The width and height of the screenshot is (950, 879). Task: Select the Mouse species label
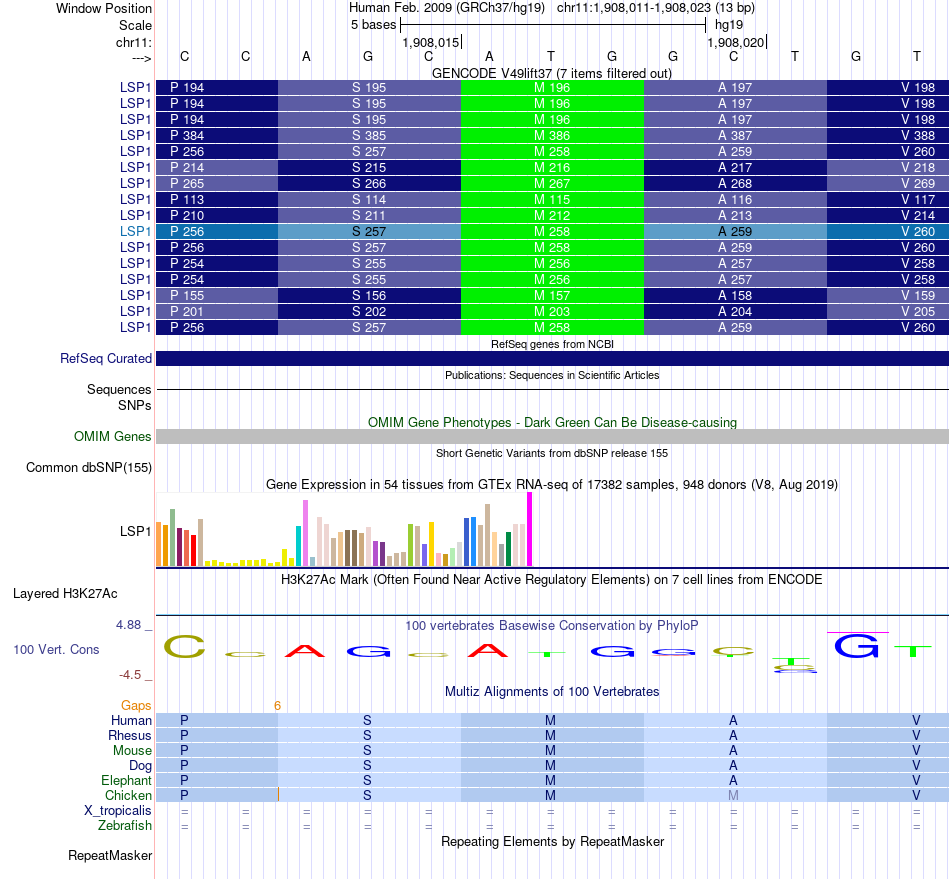132,751
